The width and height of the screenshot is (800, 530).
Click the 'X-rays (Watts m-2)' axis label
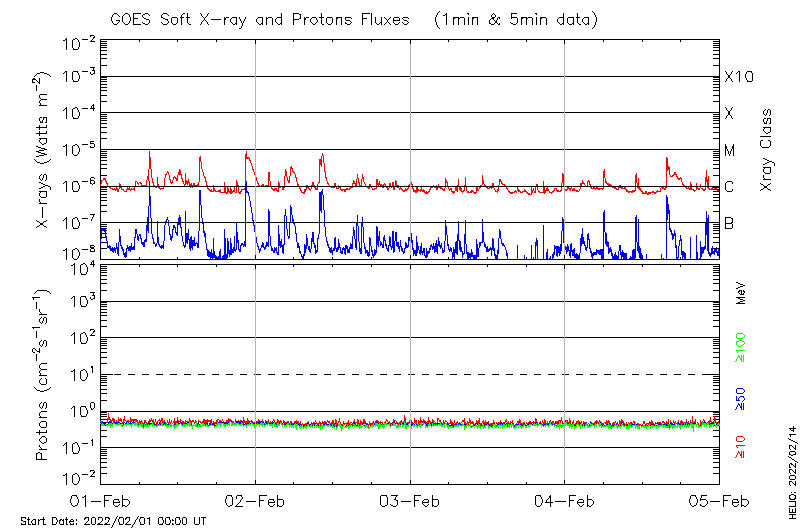pyautogui.click(x=44, y=150)
